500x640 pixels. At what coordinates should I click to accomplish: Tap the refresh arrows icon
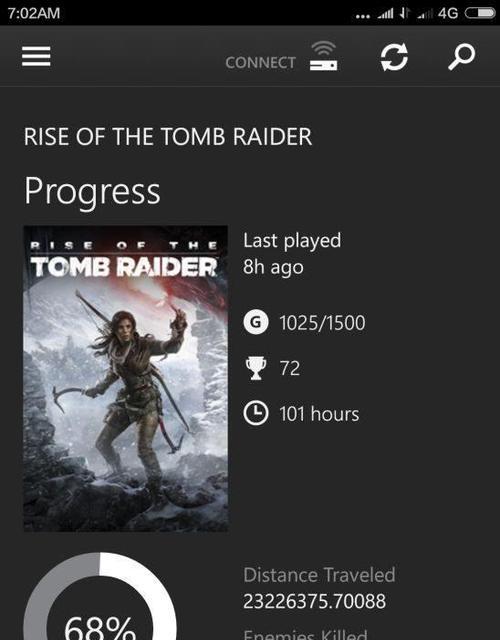(x=394, y=57)
